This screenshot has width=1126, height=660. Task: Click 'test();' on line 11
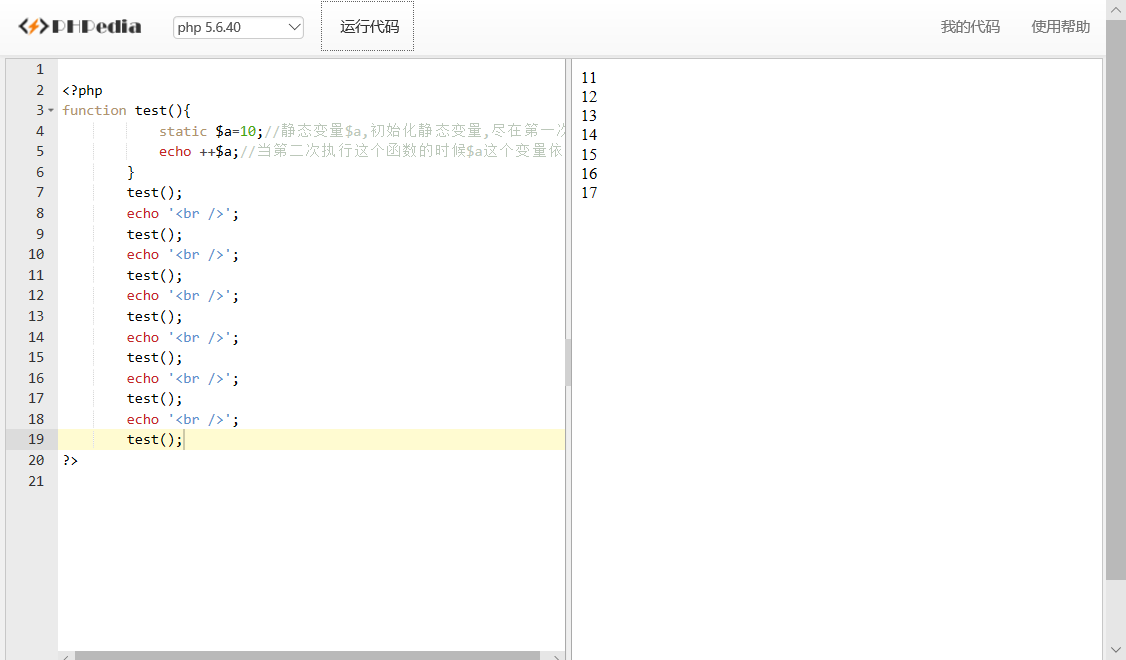pyautogui.click(x=154, y=275)
